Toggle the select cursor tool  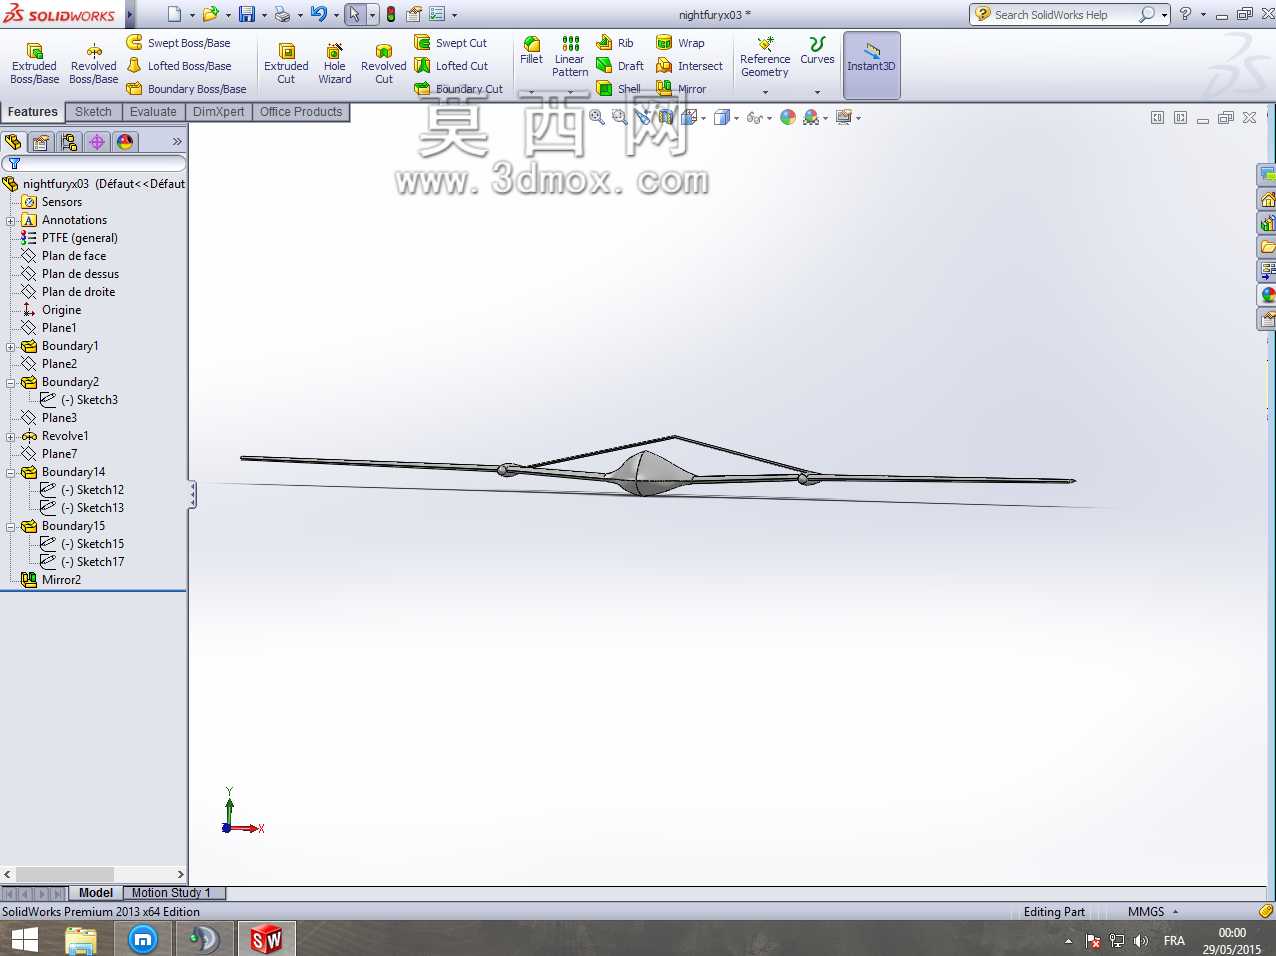354,14
